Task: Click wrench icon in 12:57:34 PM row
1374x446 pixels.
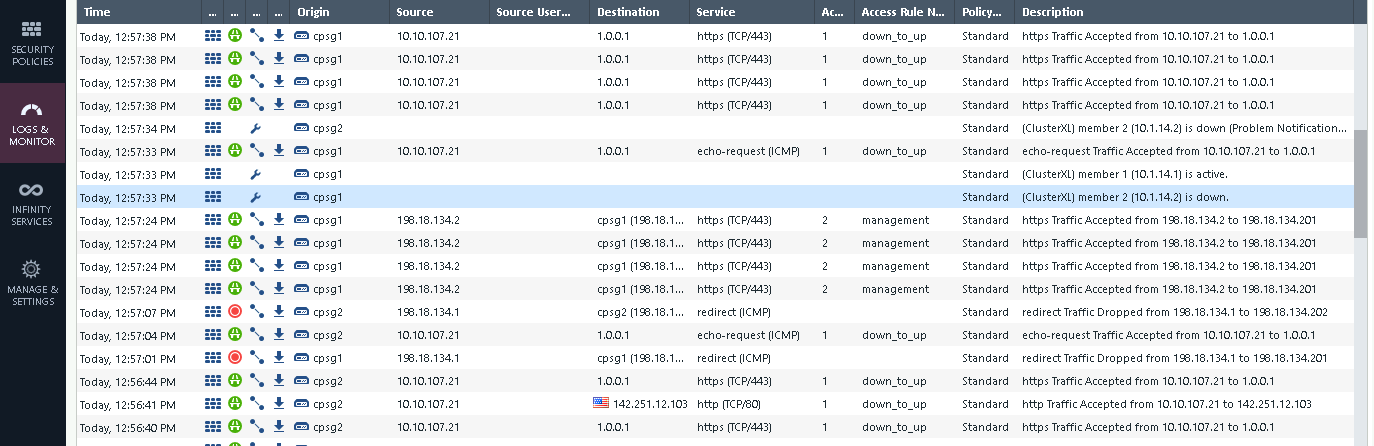Action: pos(256,128)
